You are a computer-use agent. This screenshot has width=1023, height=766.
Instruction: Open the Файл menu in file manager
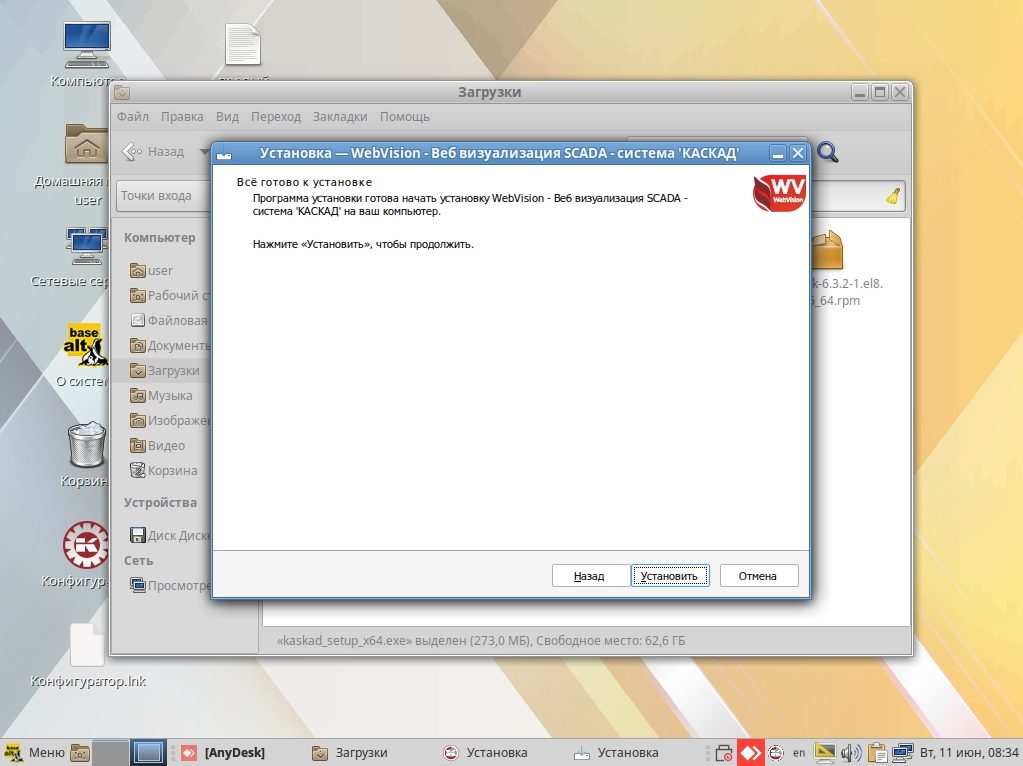pos(132,116)
